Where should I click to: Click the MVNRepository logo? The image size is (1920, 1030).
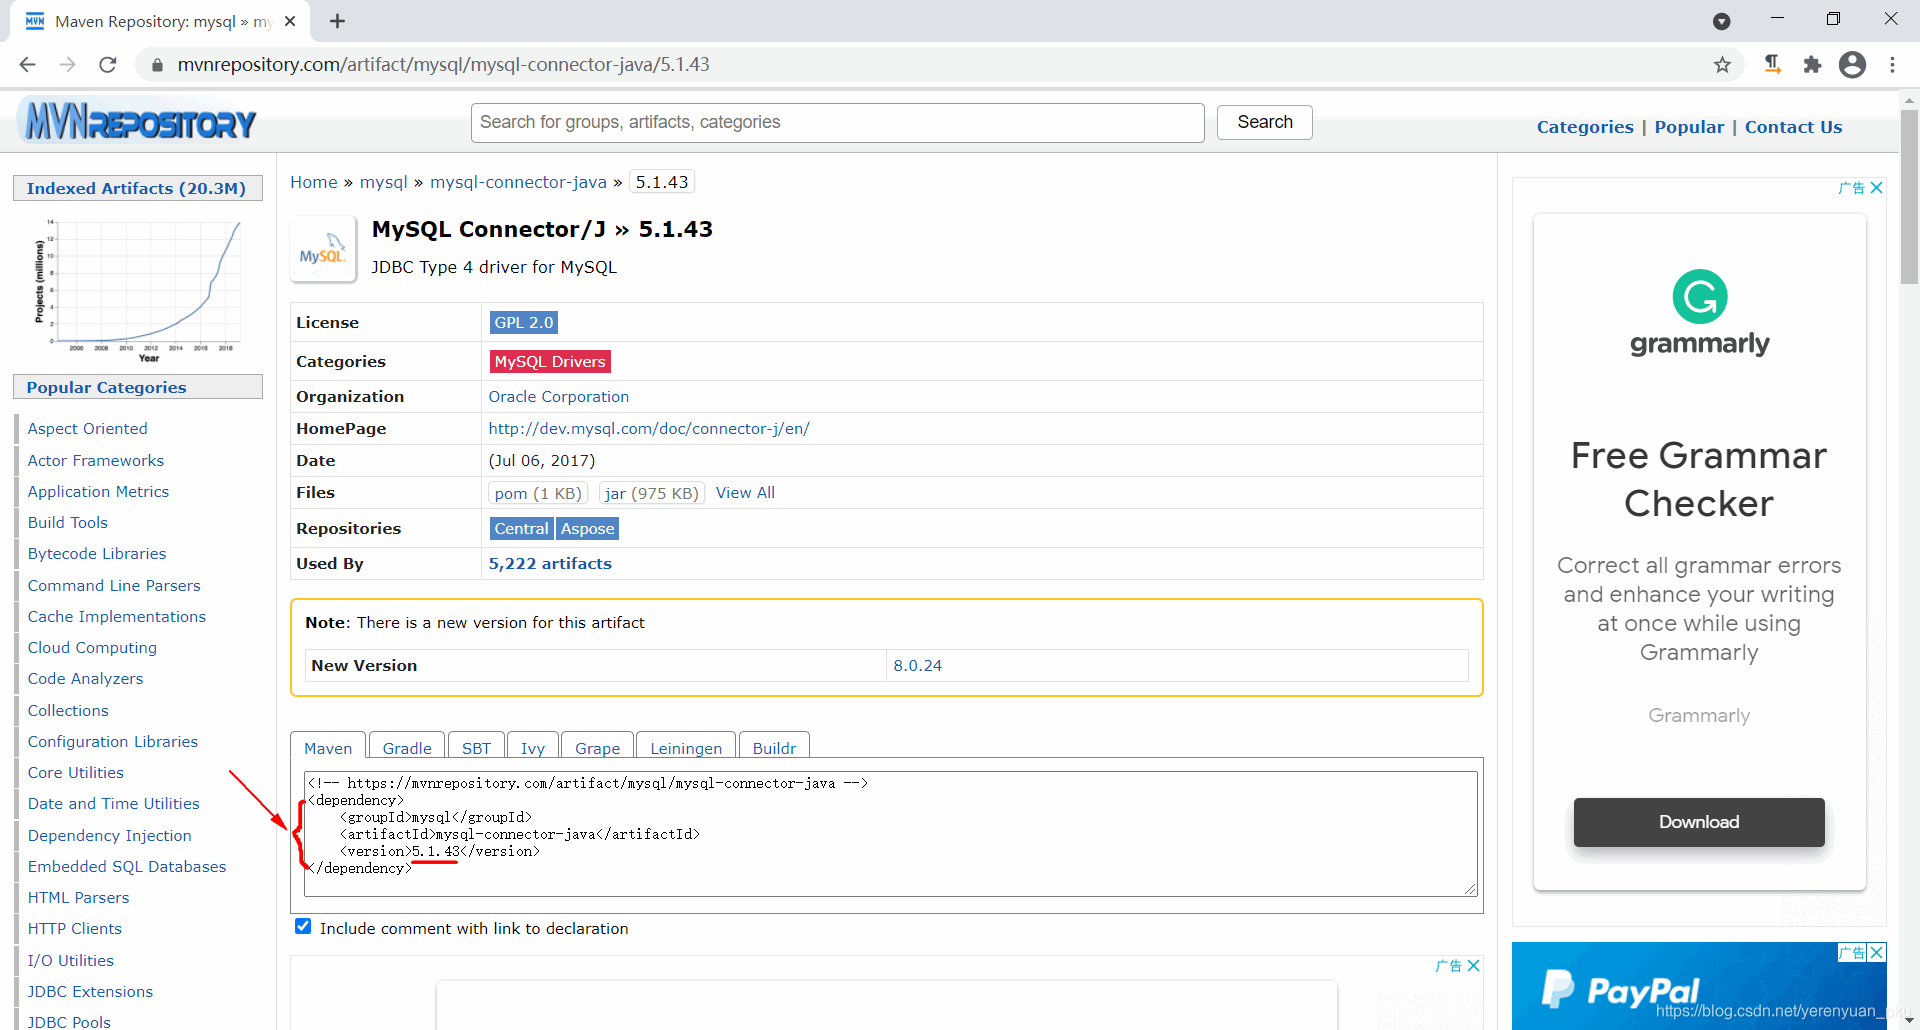pyautogui.click(x=138, y=121)
